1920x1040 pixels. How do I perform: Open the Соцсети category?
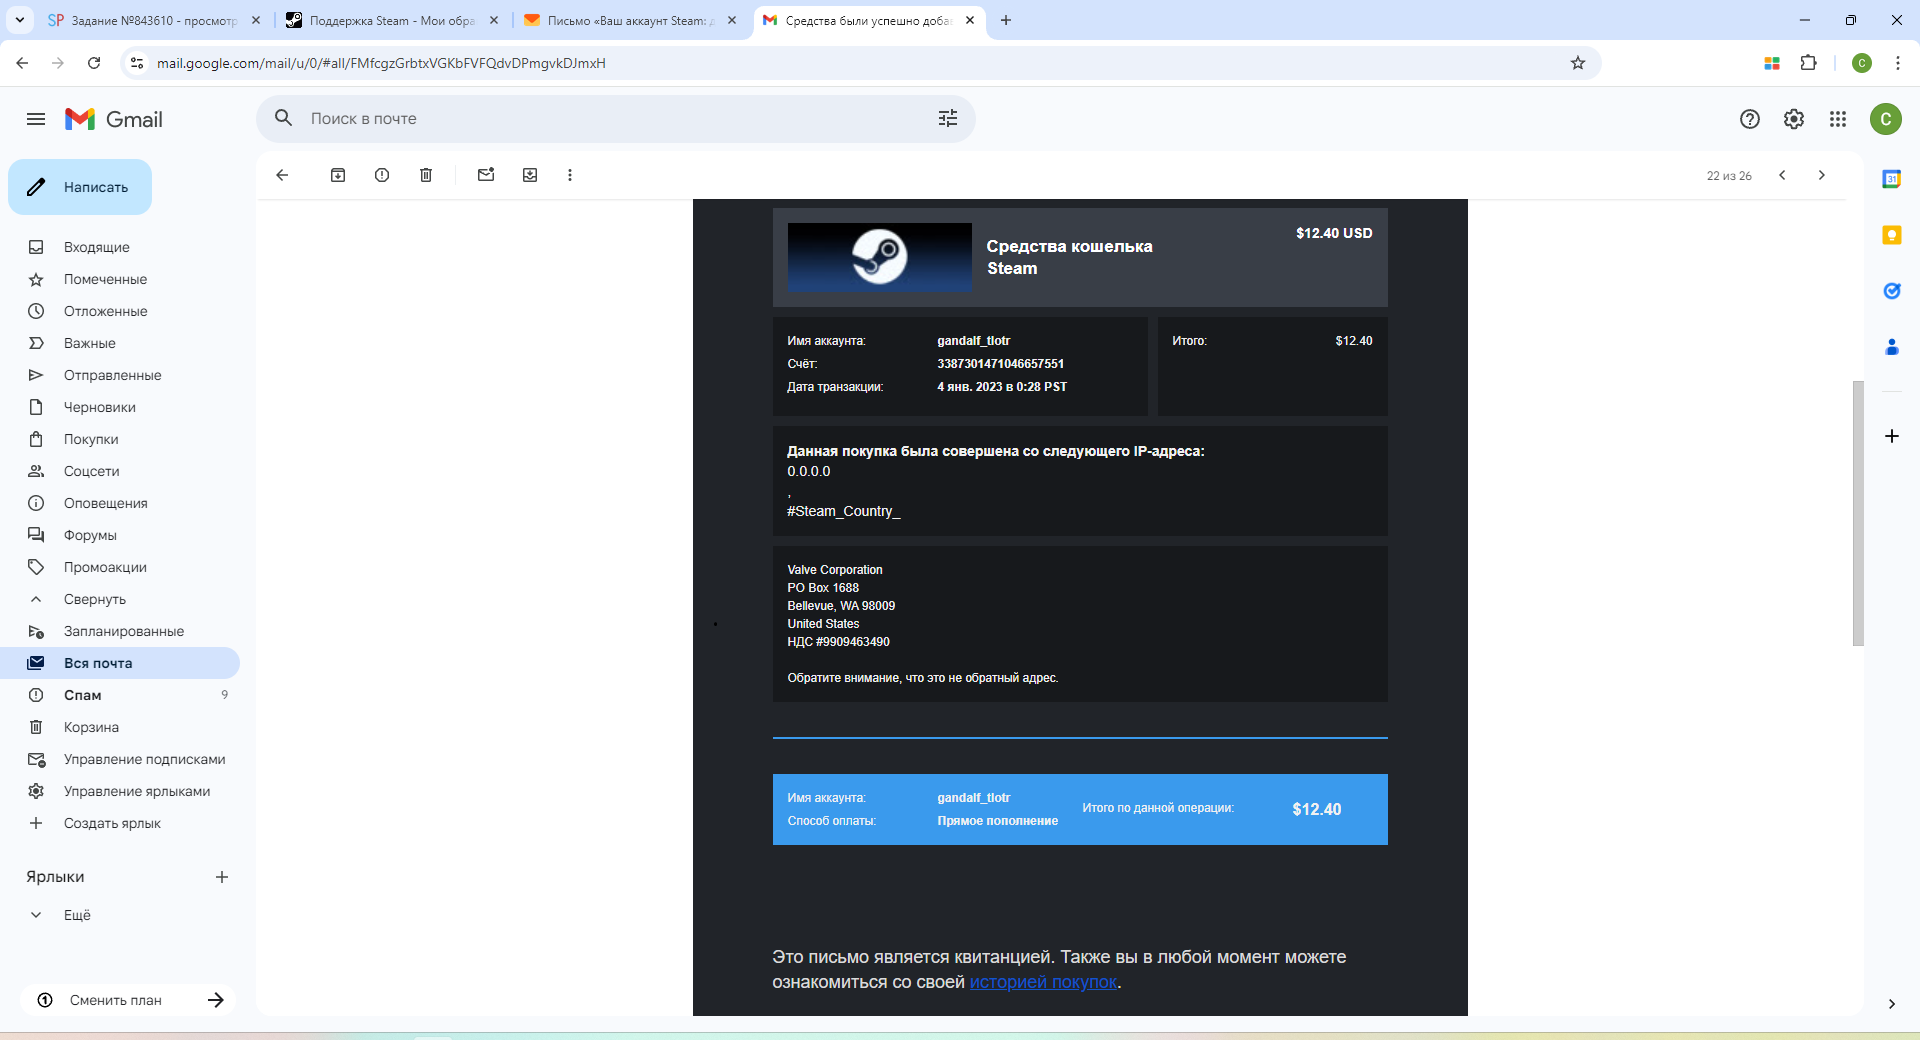(120, 471)
